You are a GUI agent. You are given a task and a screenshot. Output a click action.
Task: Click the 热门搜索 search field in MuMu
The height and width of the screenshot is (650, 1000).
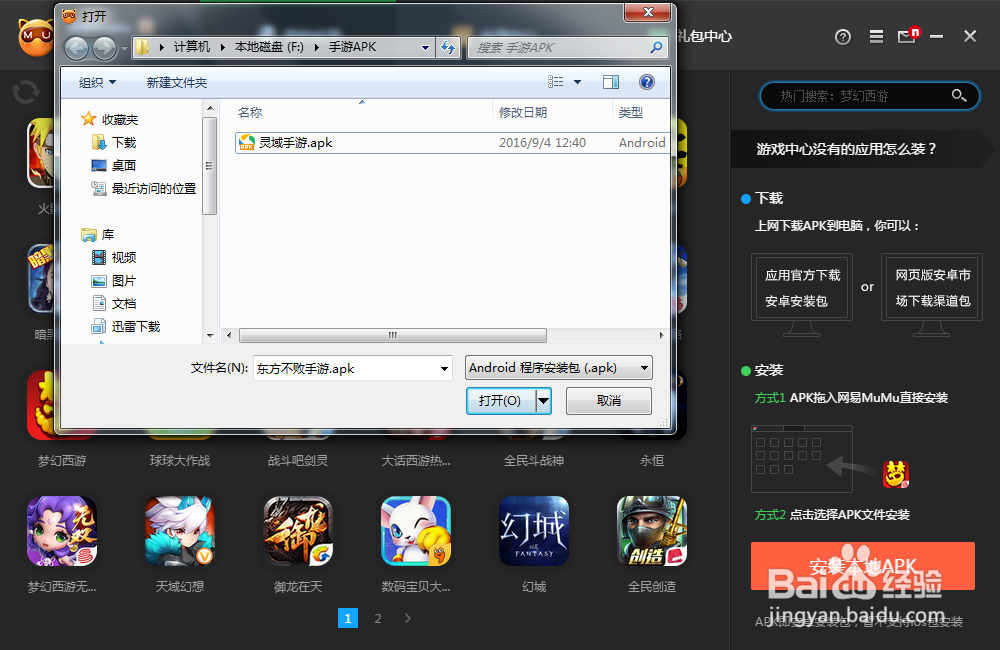(869, 96)
